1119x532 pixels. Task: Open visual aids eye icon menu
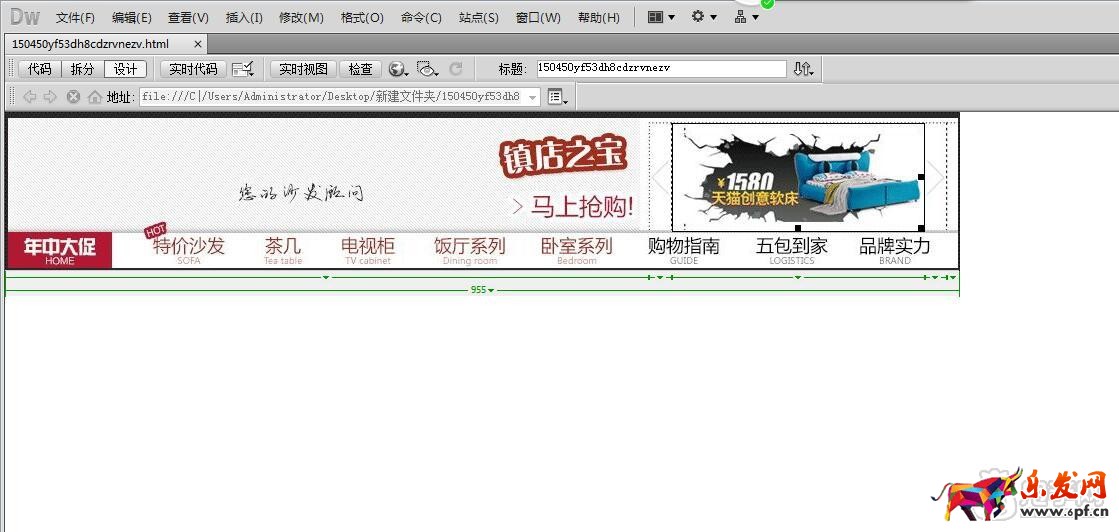coord(427,69)
